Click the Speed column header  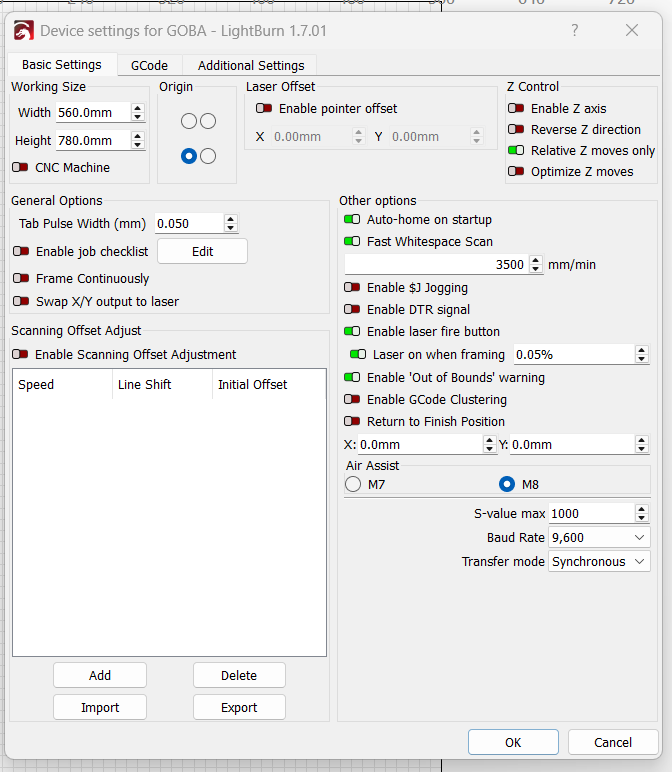63,385
